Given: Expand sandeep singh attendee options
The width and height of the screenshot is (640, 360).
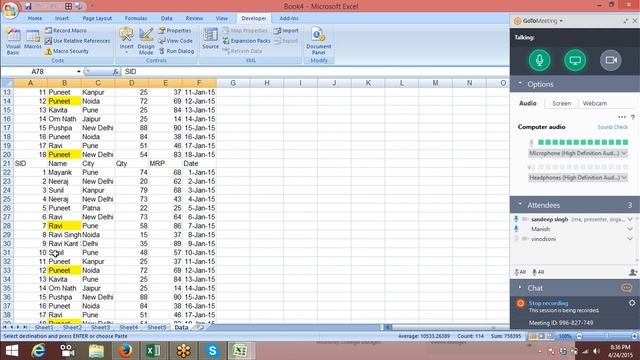Looking at the screenshot, I should pyautogui.click(x=630, y=219).
